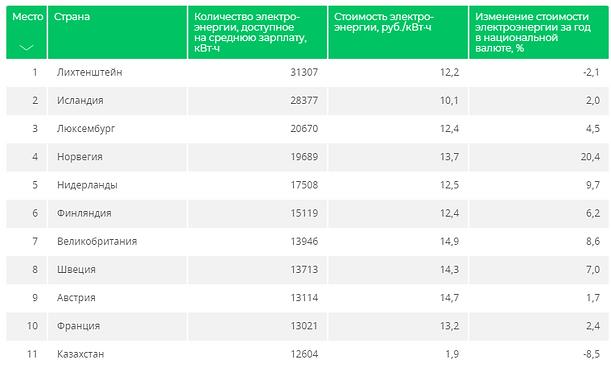Image resolution: width=611 pixels, height=368 pixels.
Task: Click the 31307 kWh value cell
Action: 258,73
